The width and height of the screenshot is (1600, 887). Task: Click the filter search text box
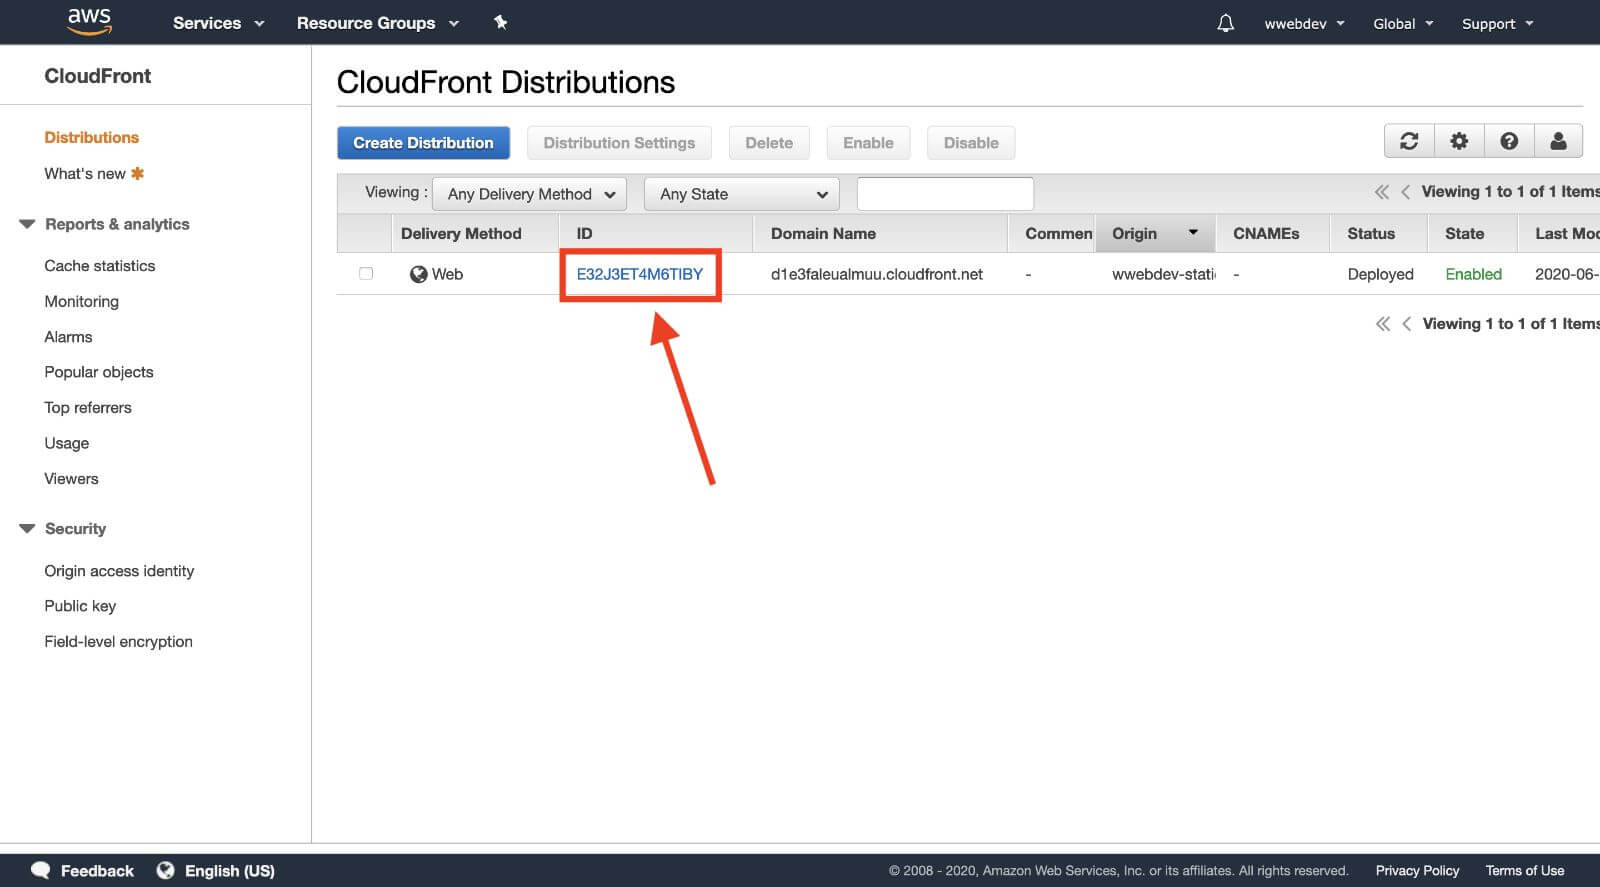(945, 193)
